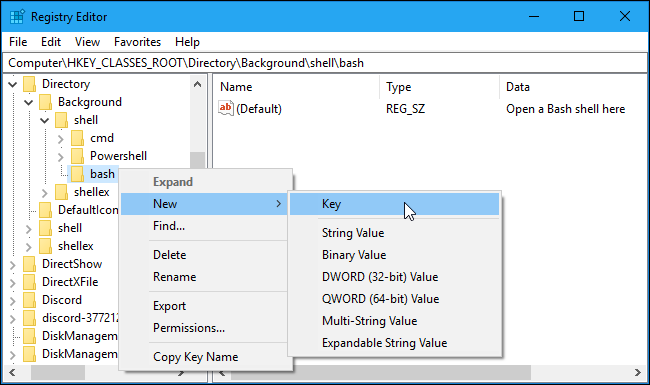Expand the DirectShow key
This screenshot has width=650, height=385.
pyautogui.click(x=13, y=265)
